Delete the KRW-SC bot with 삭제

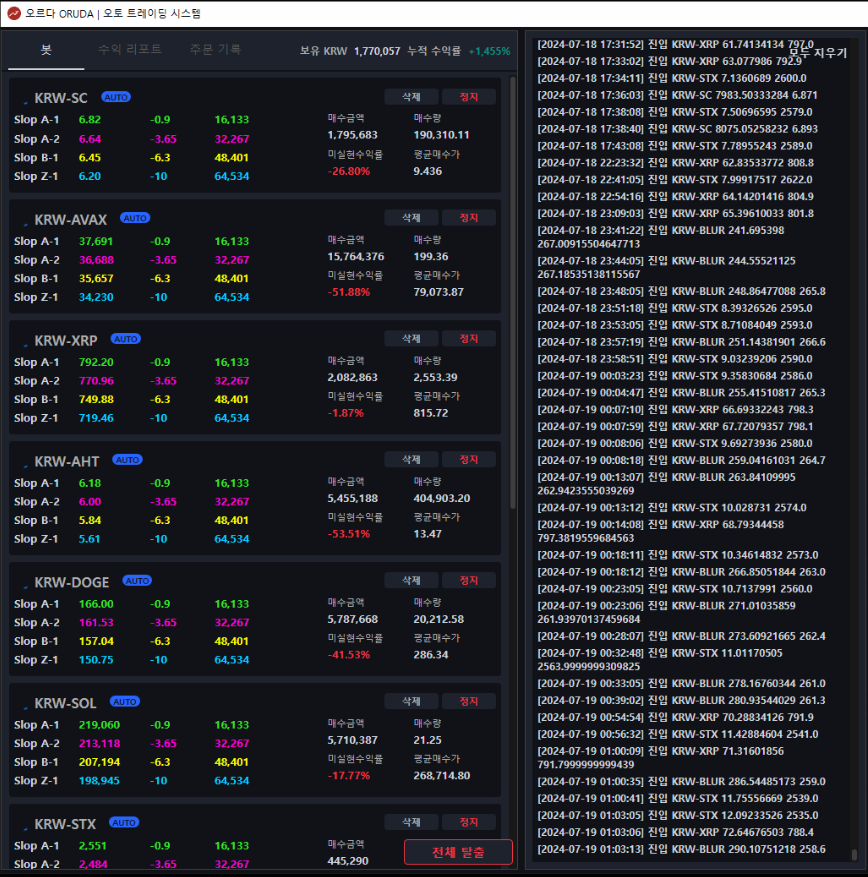point(411,97)
